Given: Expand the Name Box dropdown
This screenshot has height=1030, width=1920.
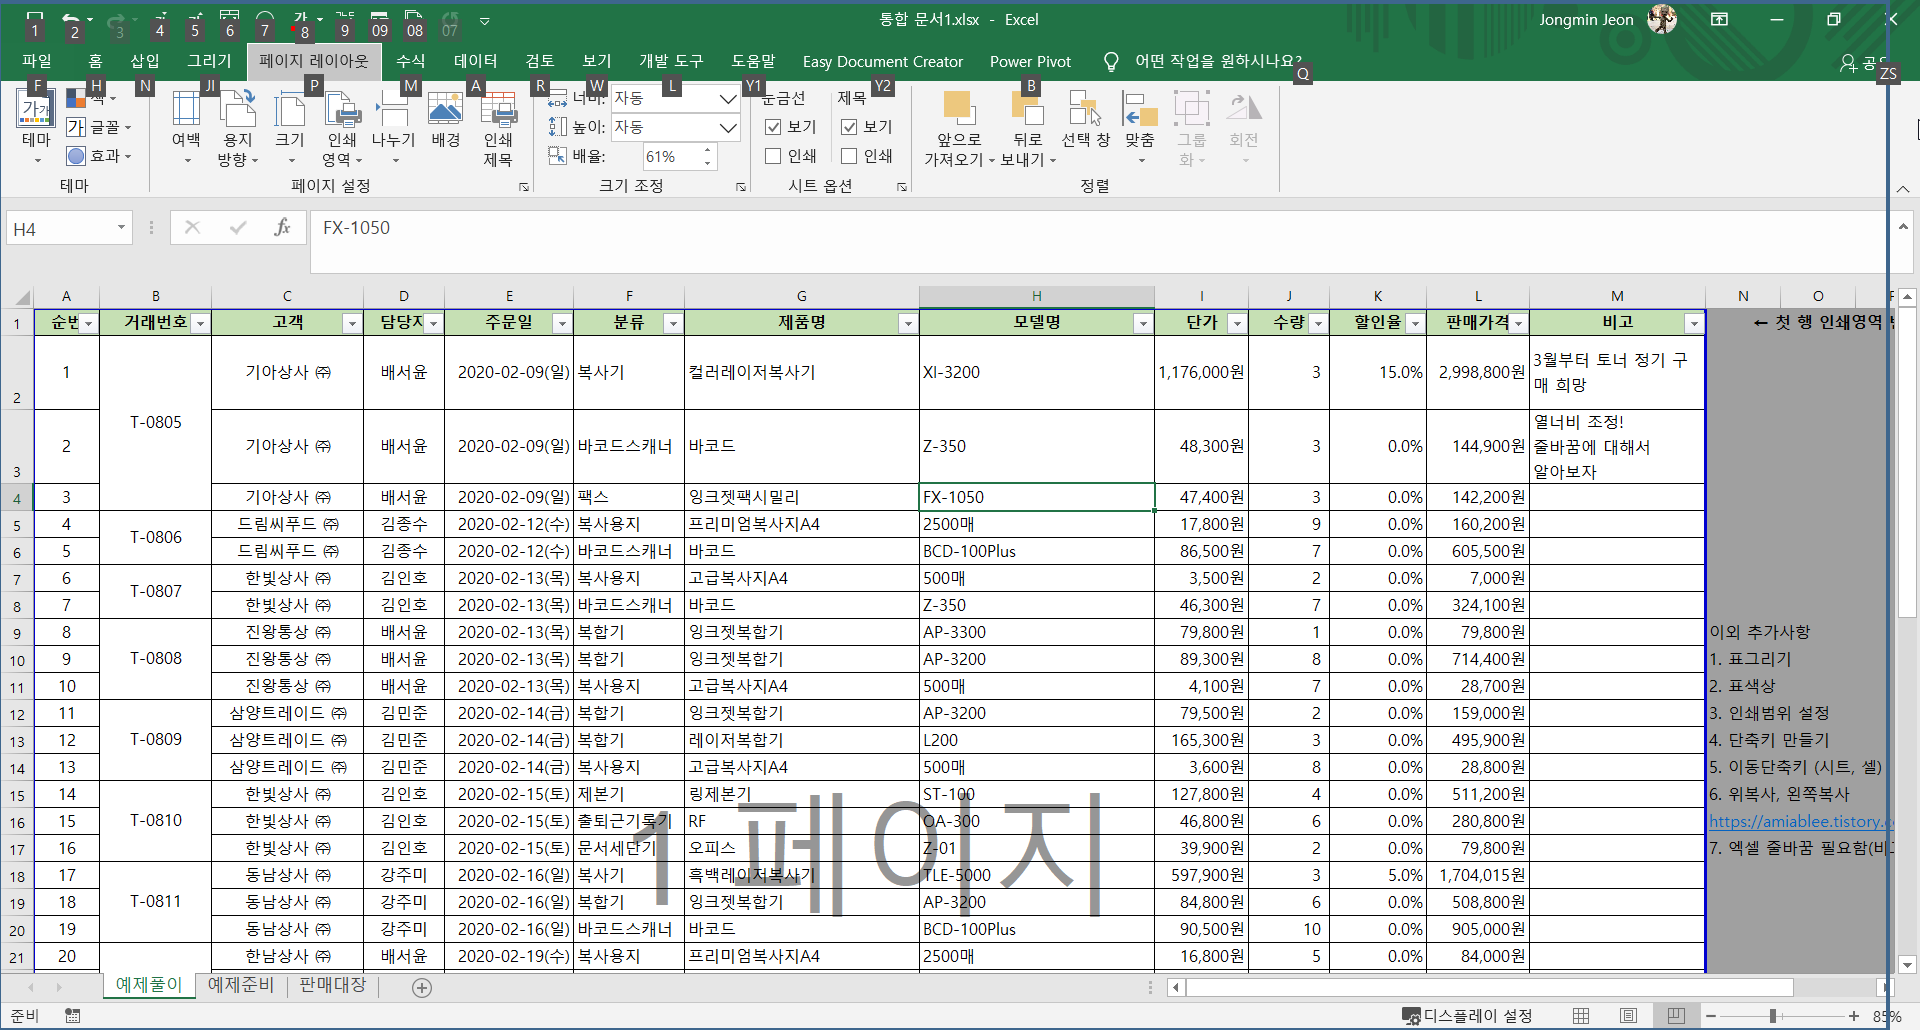Looking at the screenshot, I should tap(121, 228).
